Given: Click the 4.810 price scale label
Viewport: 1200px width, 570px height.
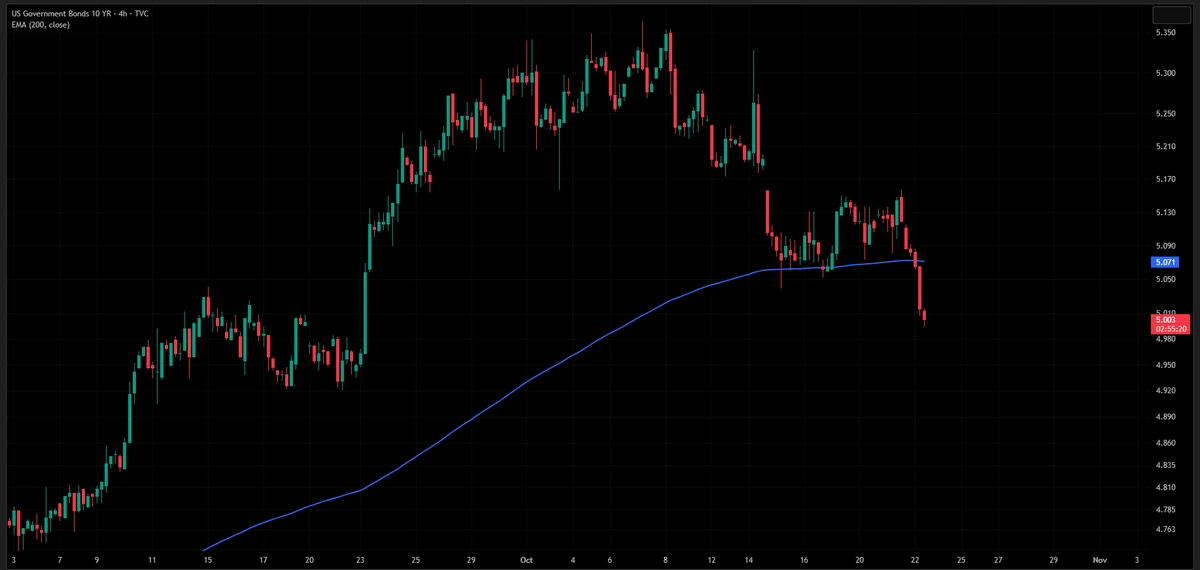Looking at the screenshot, I should [x=1165, y=487].
